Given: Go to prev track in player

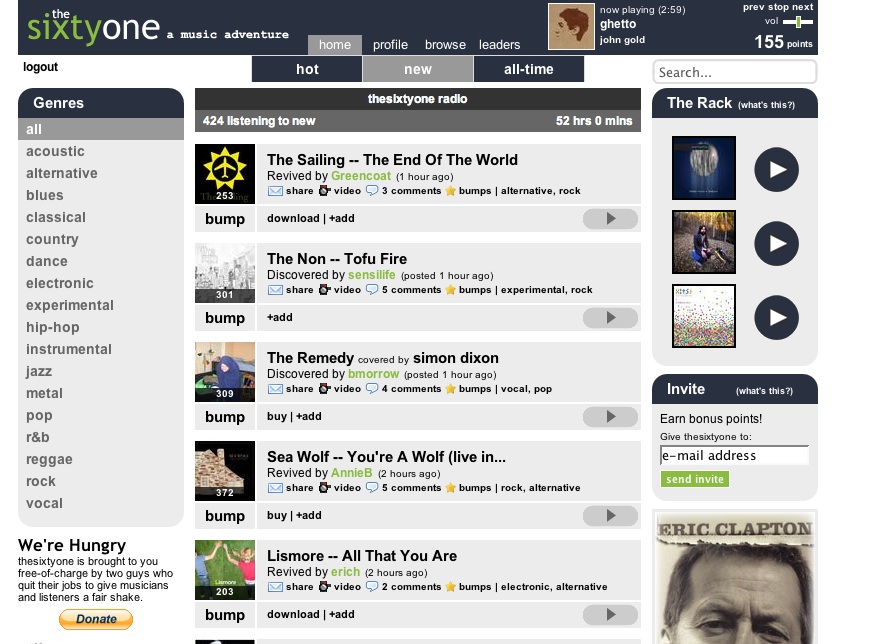Looking at the screenshot, I should (x=754, y=7).
